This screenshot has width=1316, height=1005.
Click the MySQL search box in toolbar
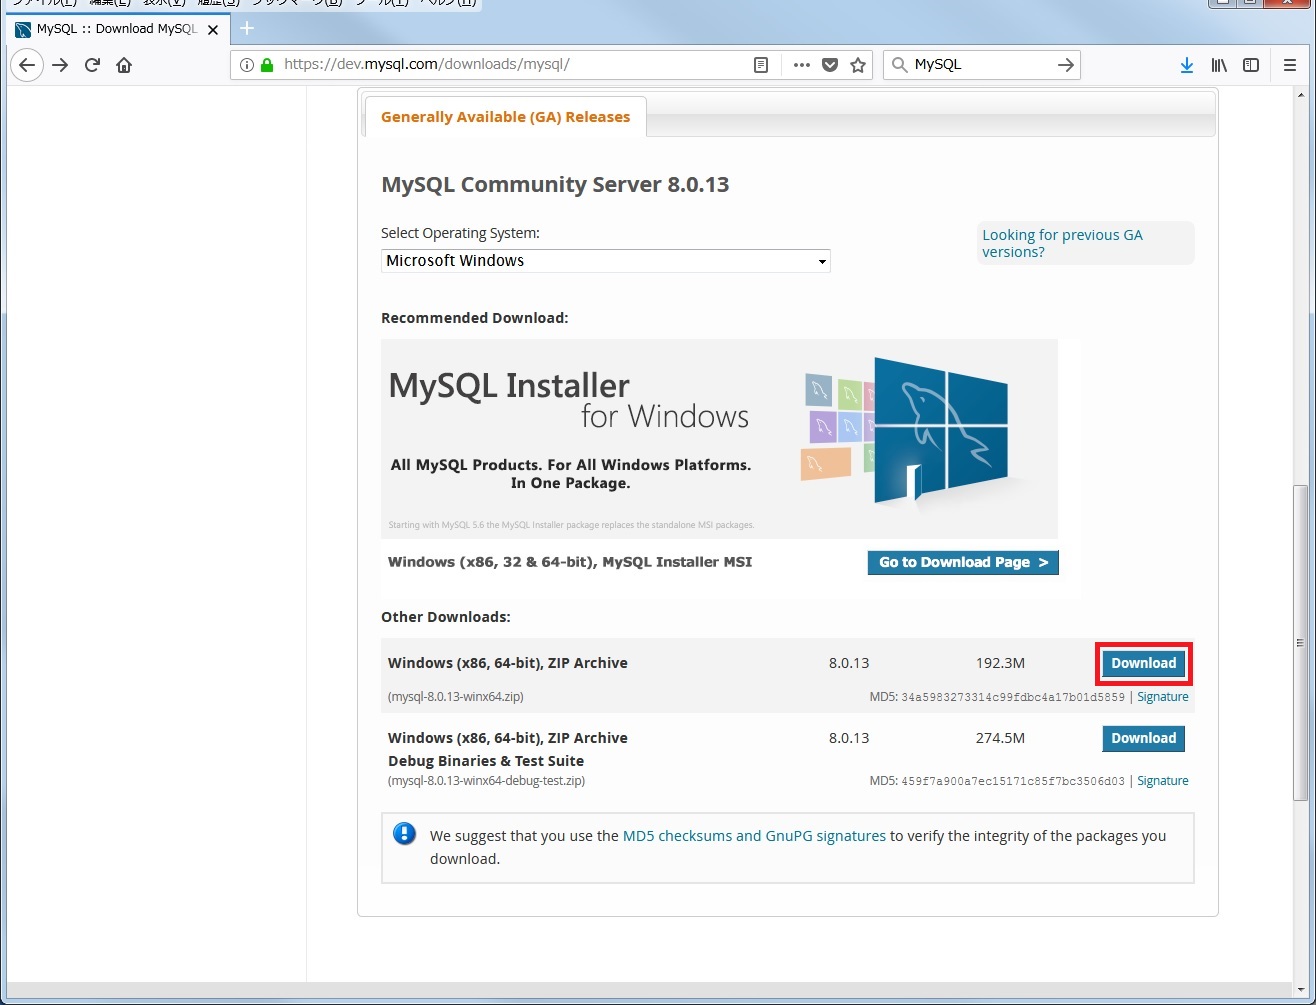pos(980,65)
